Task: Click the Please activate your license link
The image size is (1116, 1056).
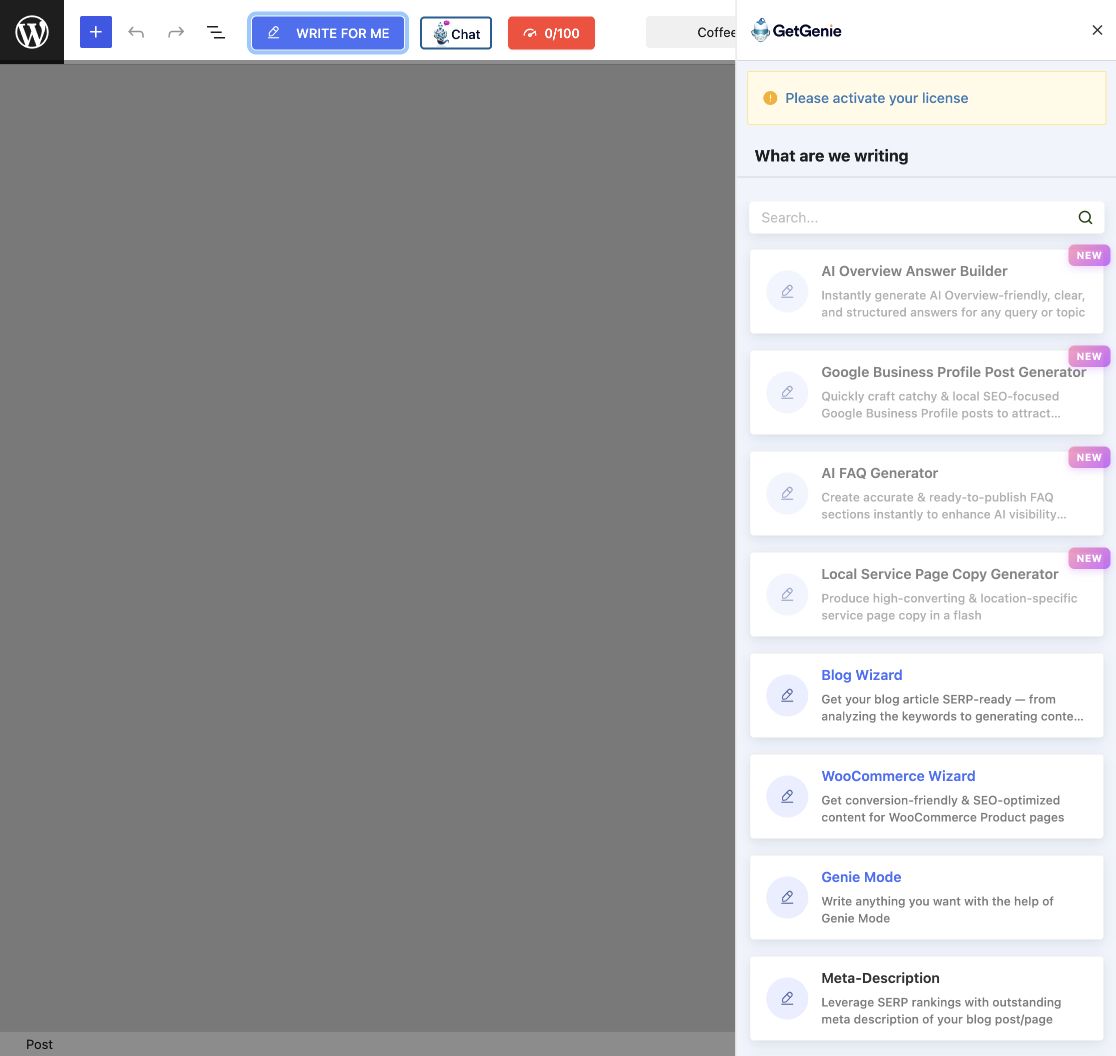Action: click(x=876, y=98)
